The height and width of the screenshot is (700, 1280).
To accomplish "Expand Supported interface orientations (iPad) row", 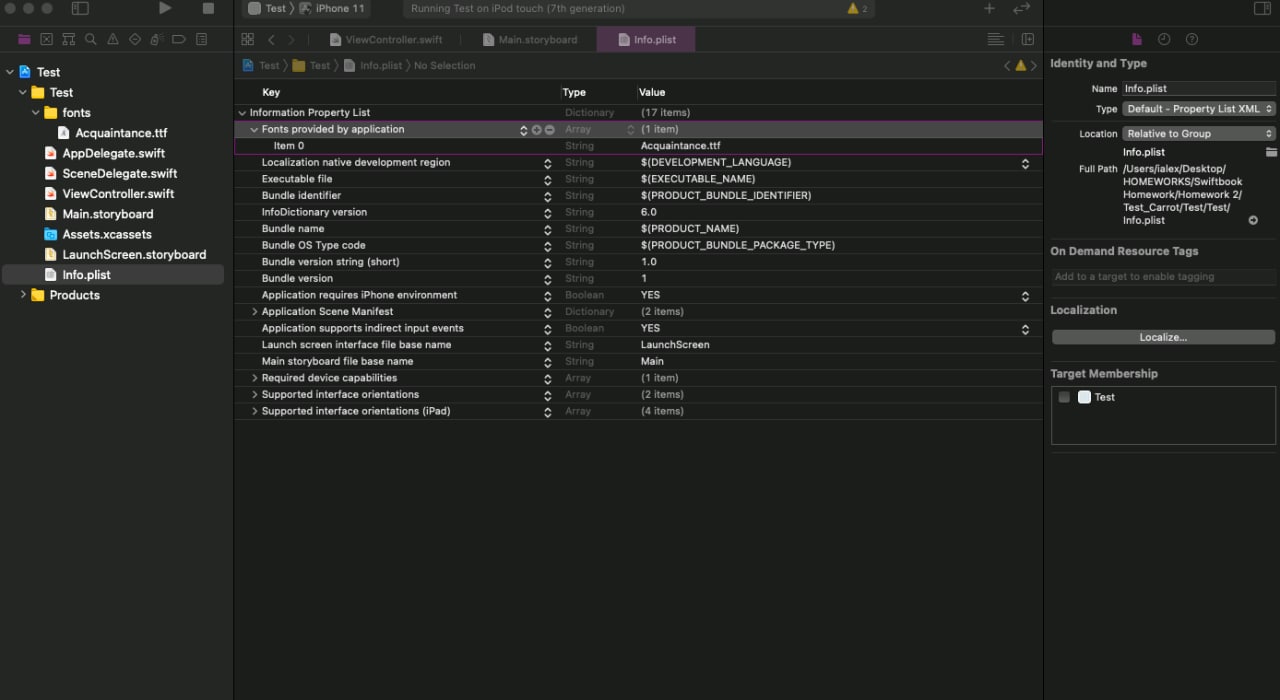I will 254,411.
